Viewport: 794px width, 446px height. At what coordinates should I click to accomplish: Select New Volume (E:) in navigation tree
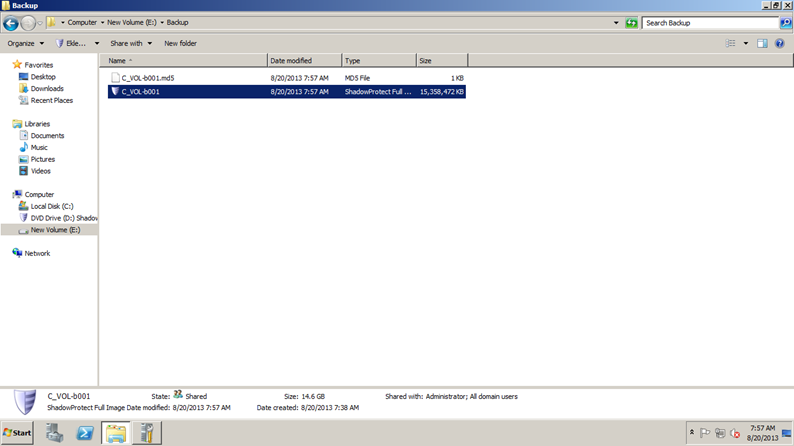[x=50, y=230]
